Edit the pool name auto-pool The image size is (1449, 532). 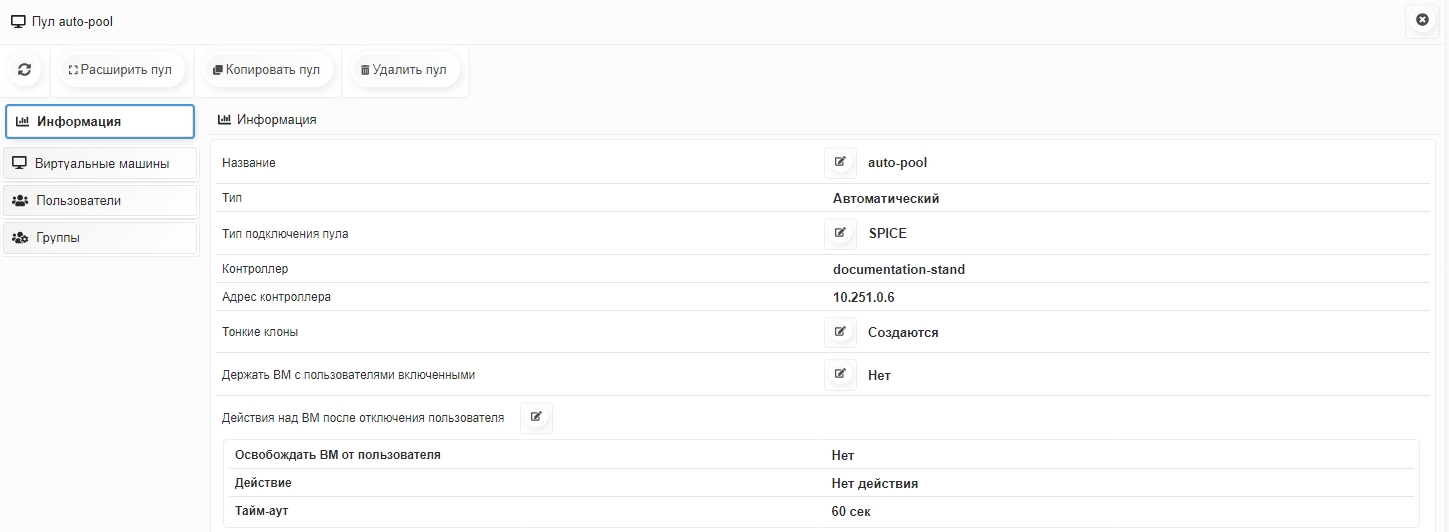840,162
